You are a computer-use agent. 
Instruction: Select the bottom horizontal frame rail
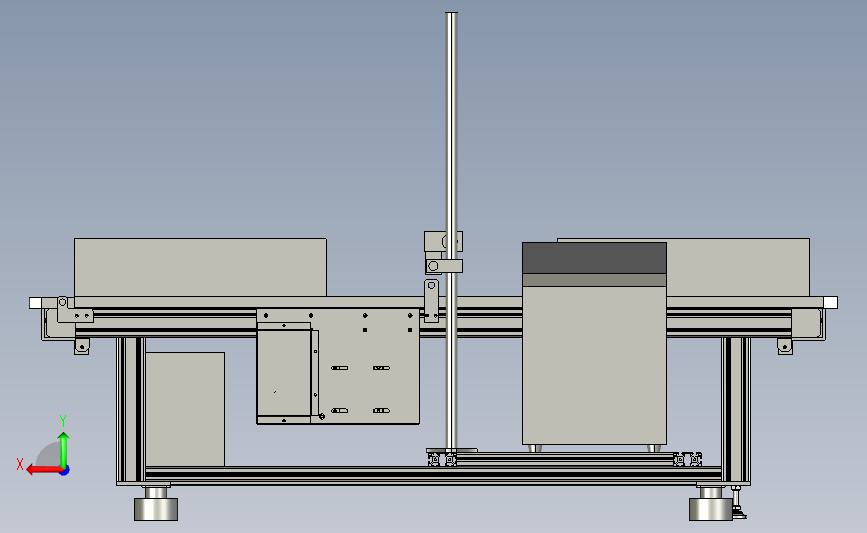pyautogui.click(x=433, y=474)
